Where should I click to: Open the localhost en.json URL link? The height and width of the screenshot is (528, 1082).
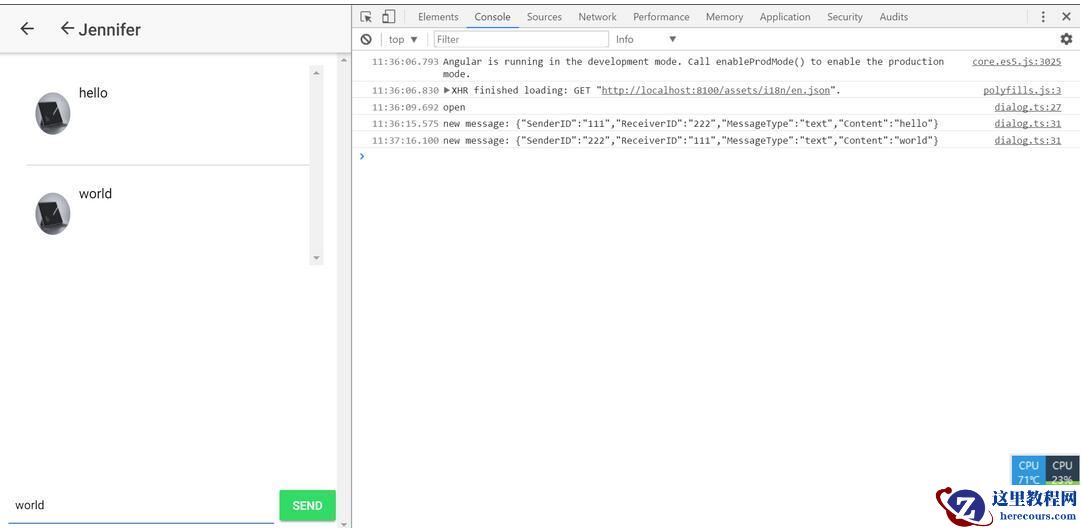click(716, 90)
